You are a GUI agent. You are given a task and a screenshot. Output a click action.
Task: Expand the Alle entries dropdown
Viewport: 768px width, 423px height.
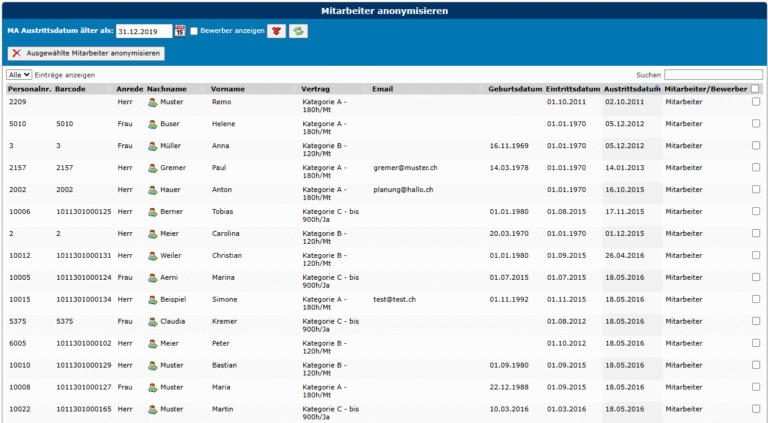pos(19,74)
